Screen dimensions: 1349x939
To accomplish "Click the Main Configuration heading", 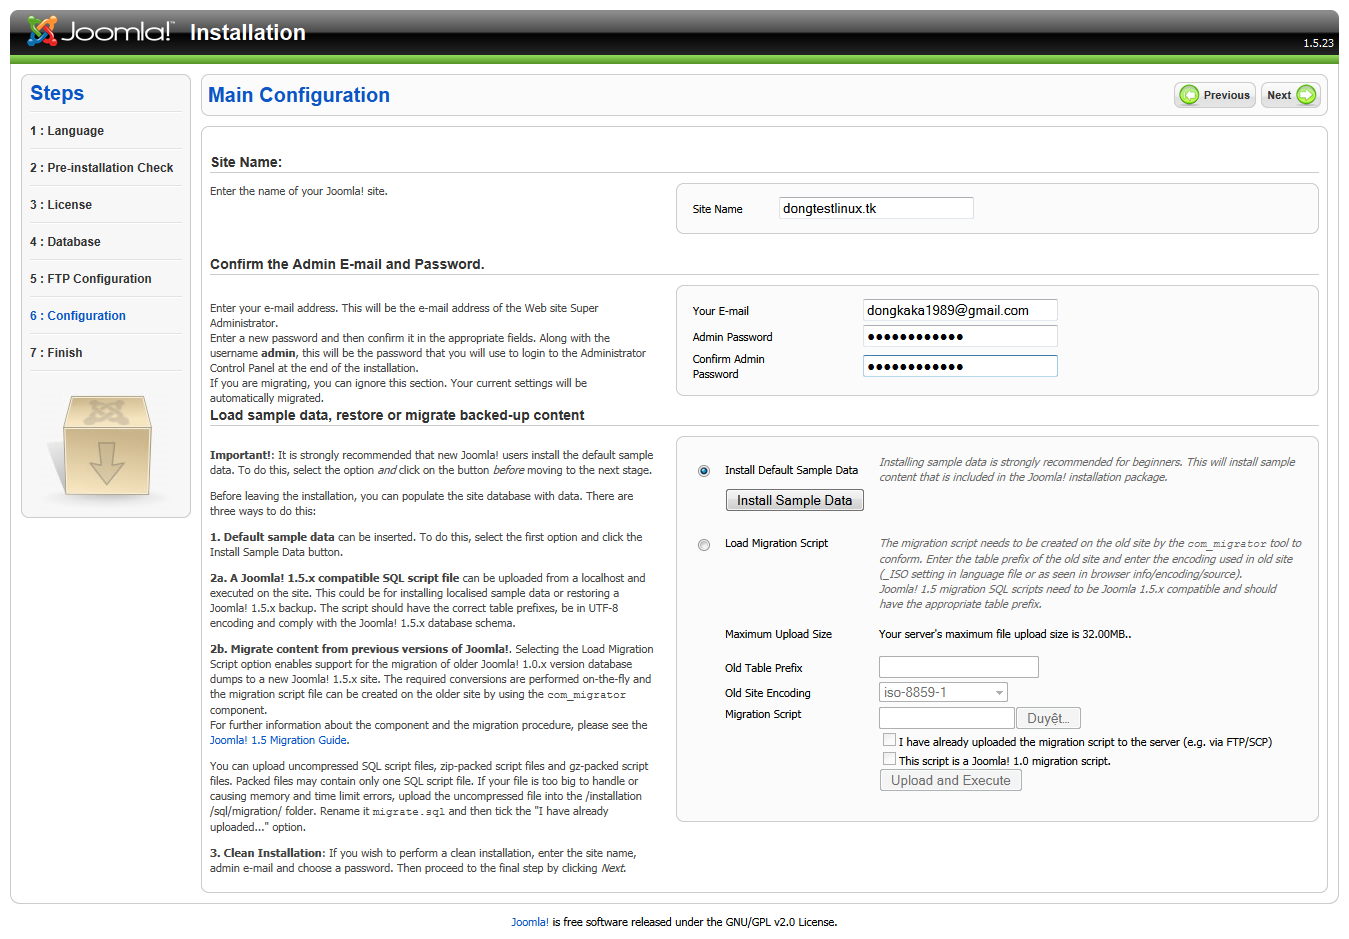I will (x=299, y=95).
